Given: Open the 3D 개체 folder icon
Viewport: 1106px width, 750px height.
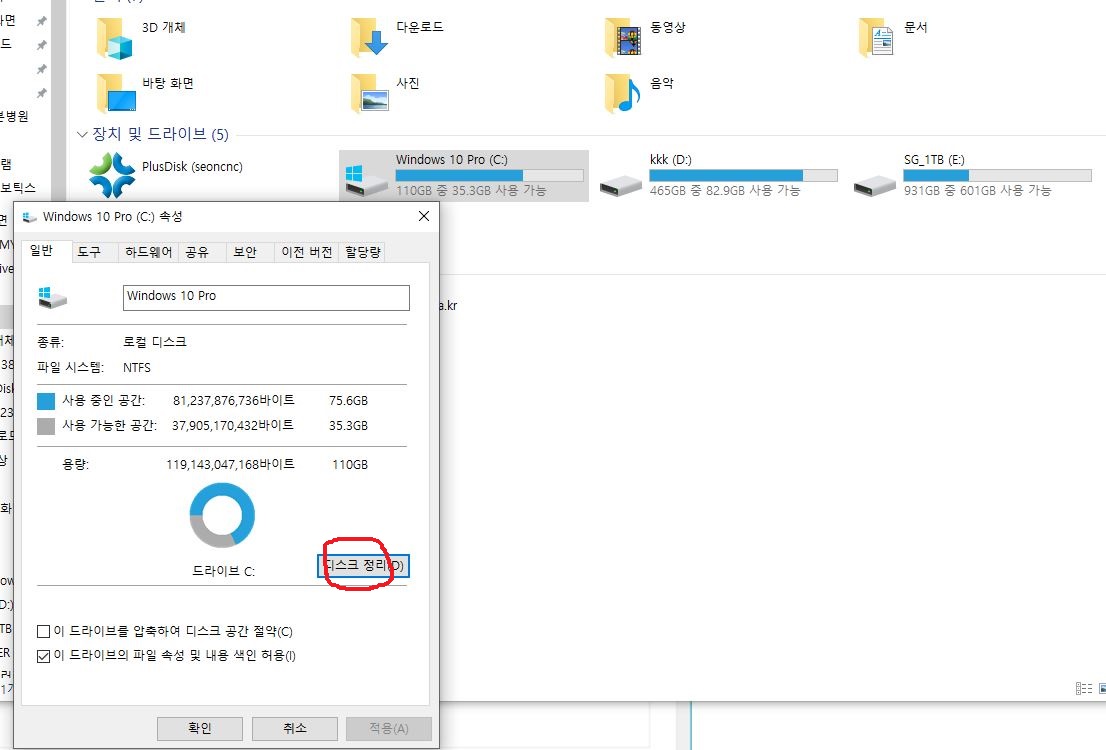Looking at the screenshot, I should tap(115, 38).
